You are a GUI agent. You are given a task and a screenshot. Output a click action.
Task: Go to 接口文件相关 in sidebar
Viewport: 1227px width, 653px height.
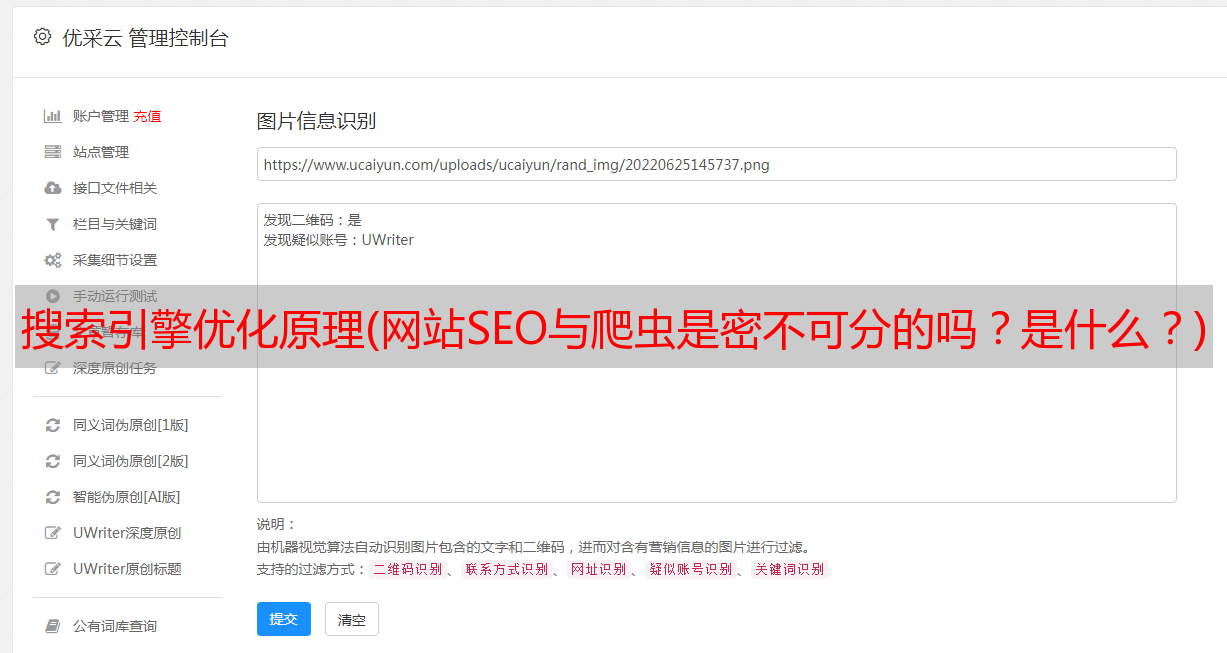coord(115,188)
